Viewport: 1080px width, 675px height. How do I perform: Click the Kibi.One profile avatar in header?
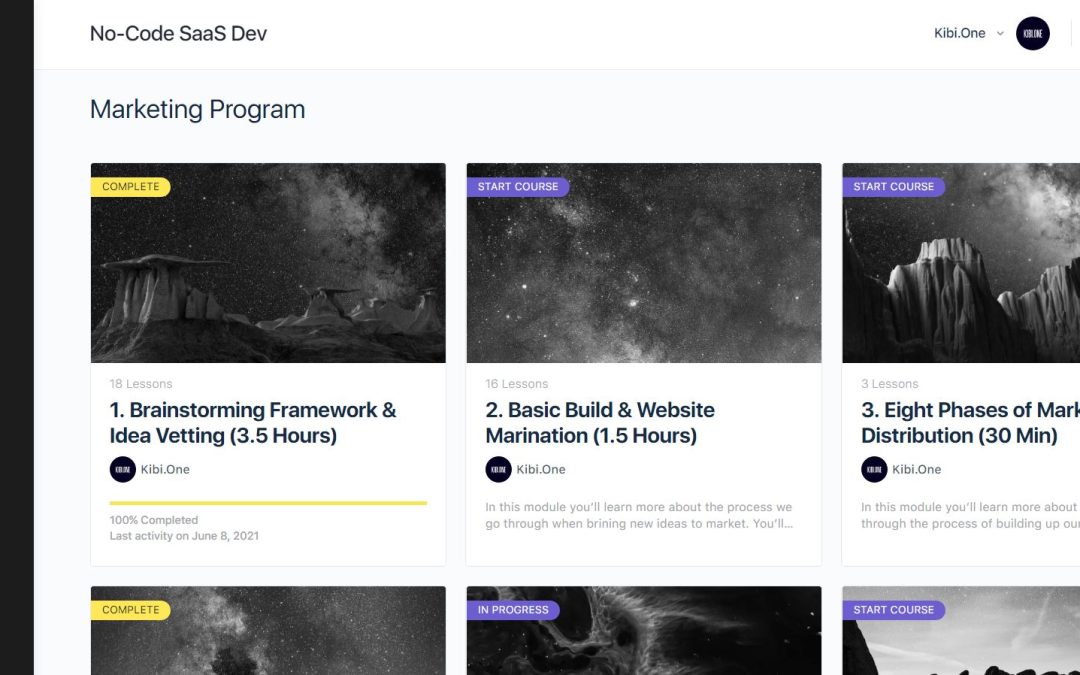tap(1032, 33)
